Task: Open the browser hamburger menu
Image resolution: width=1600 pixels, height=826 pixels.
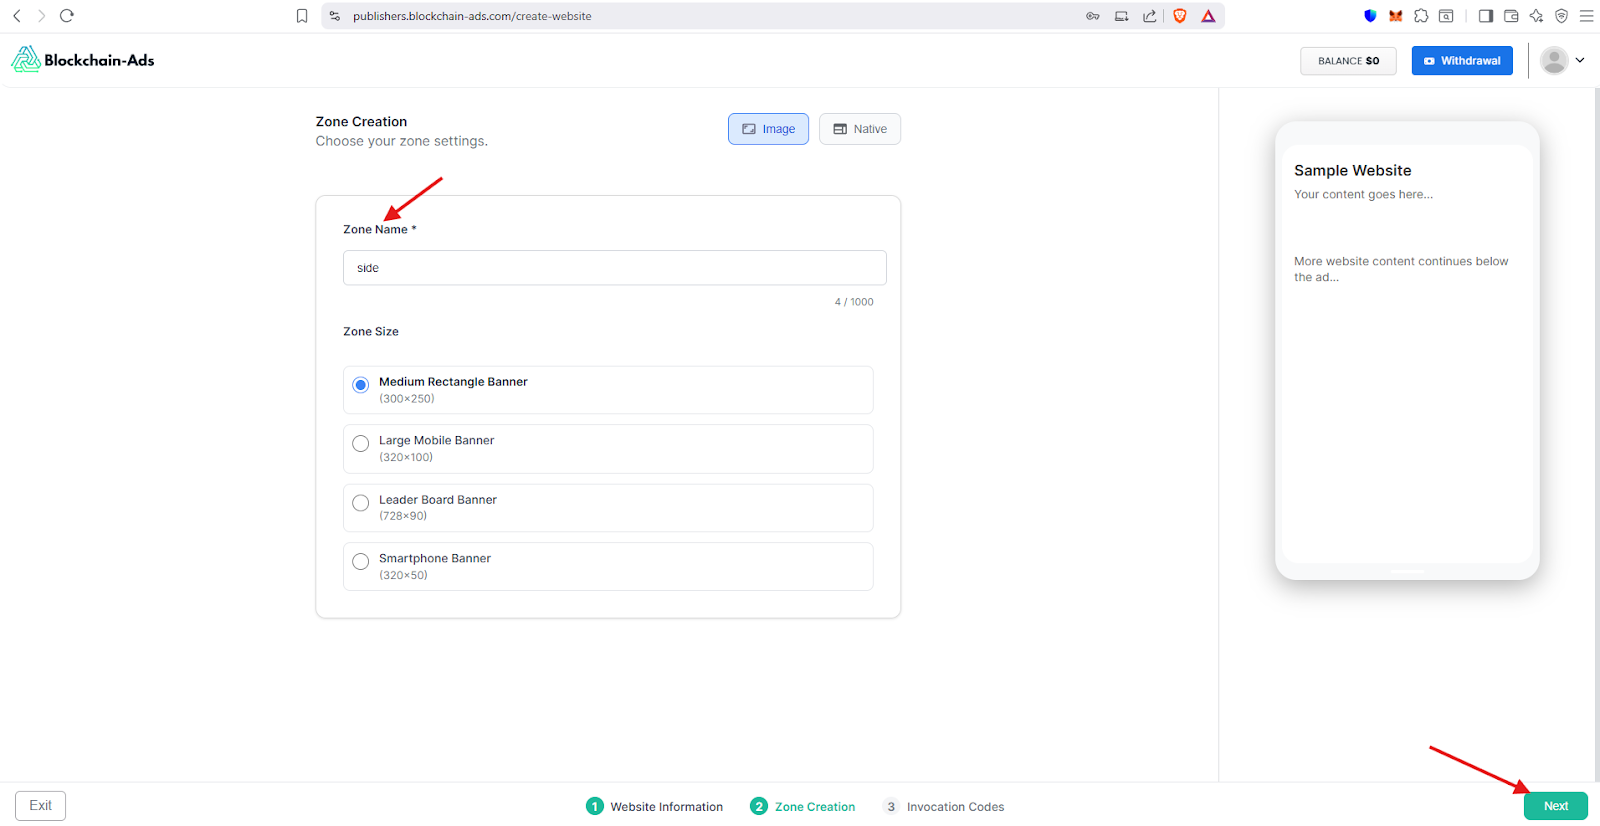Action: pyautogui.click(x=1586, y=16)
